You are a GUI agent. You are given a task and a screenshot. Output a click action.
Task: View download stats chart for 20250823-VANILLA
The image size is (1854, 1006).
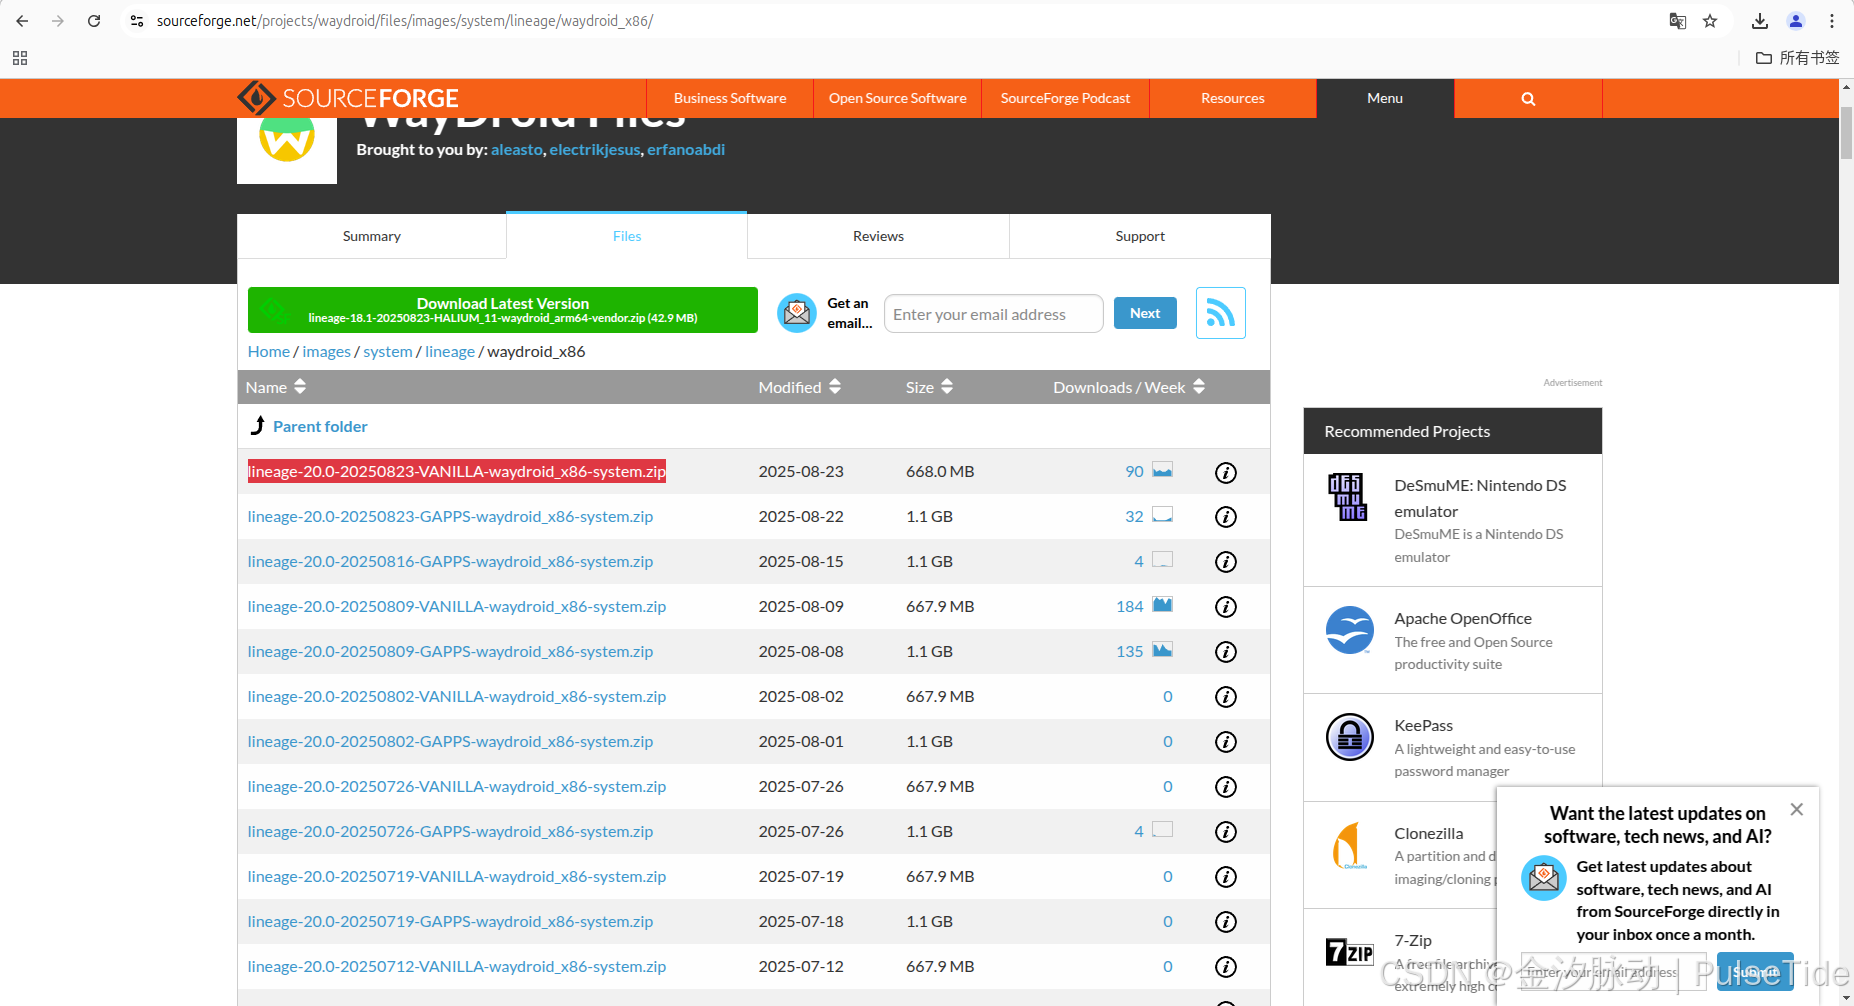[1162, 470]
